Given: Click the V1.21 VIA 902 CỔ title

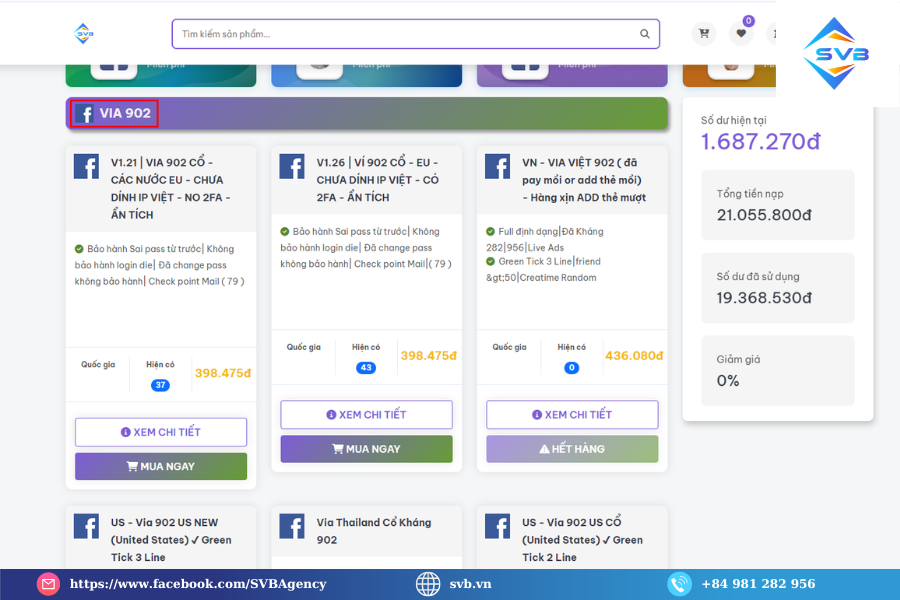Looking at the screenshot, I should click(x=170, y=188).
